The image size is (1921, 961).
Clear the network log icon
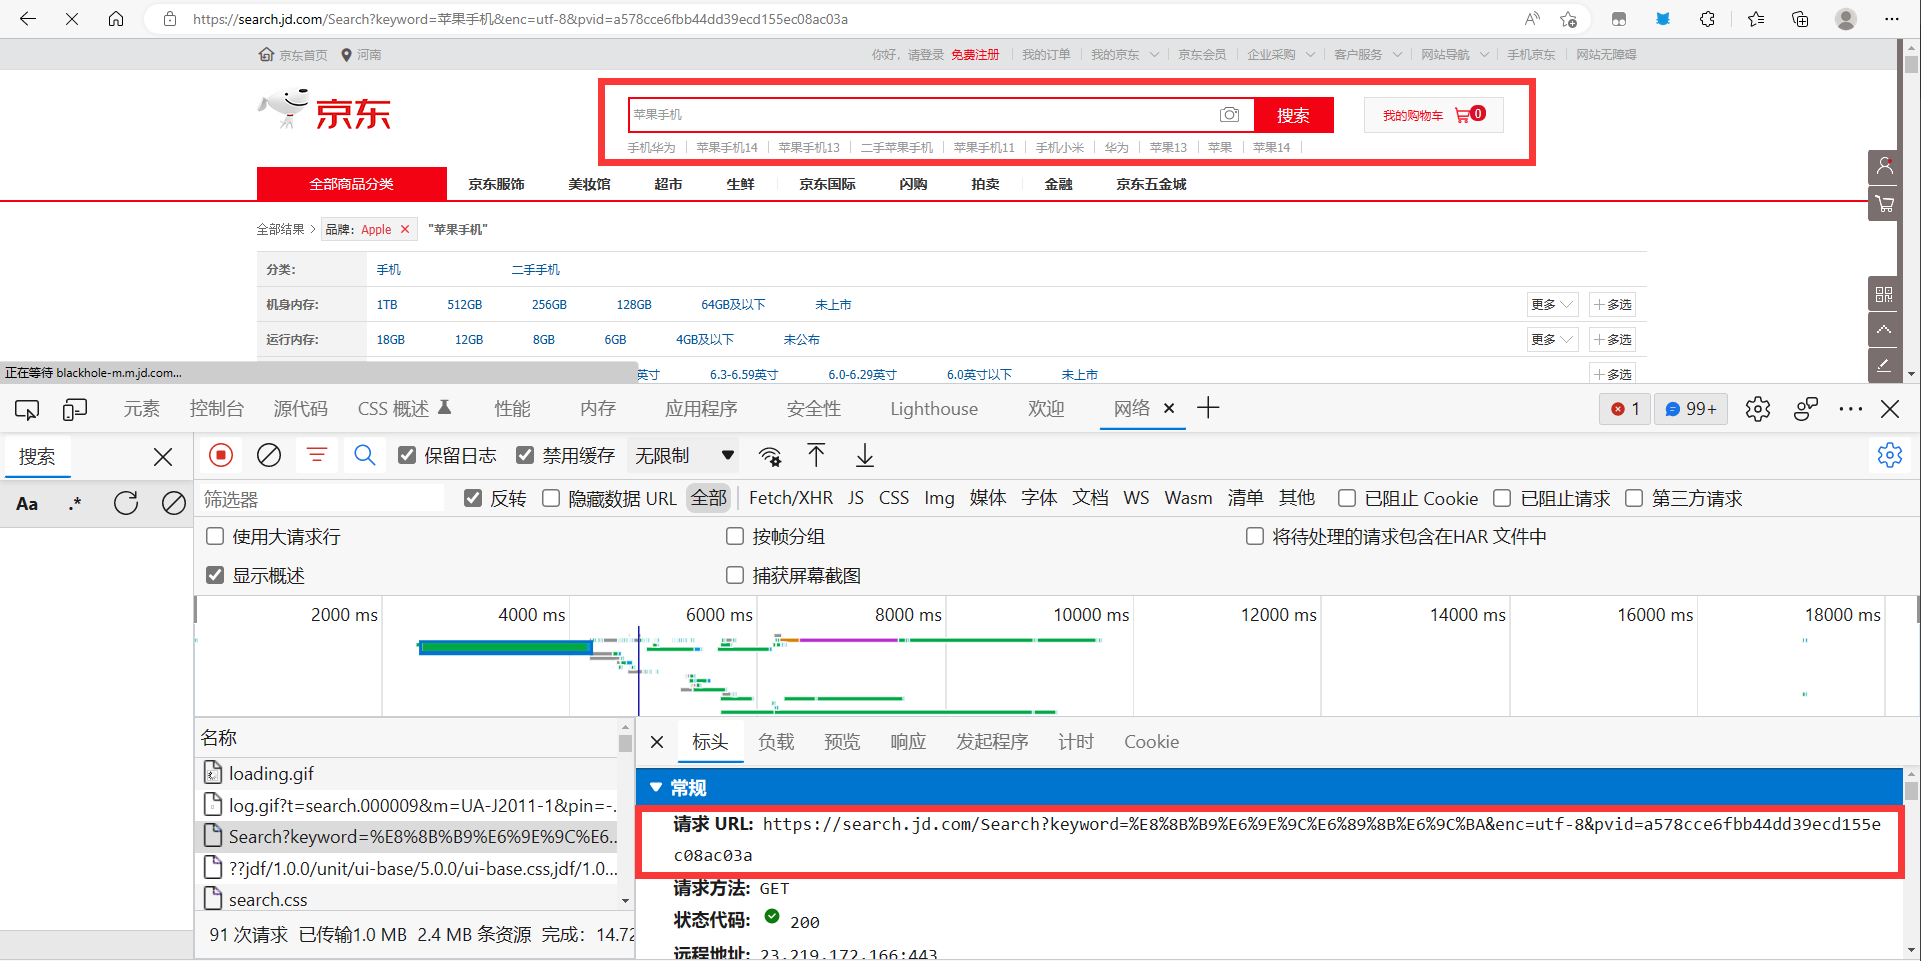tap(269, 456)
